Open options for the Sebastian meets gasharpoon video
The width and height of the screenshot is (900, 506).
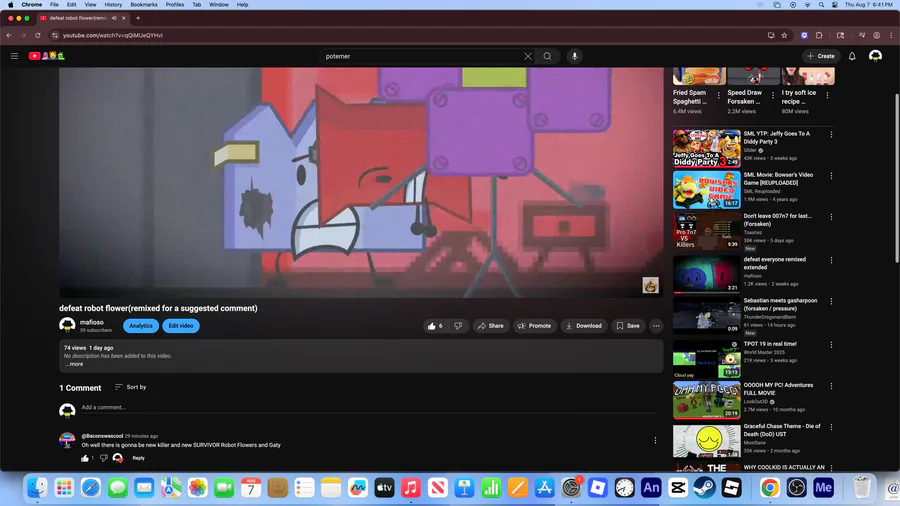(831, 302)
